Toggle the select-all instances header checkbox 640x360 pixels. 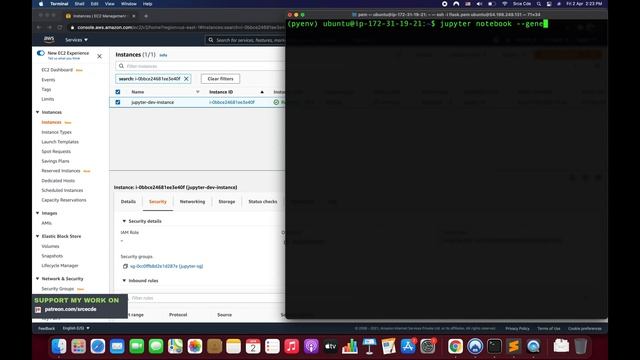click(x=118, y=92)
